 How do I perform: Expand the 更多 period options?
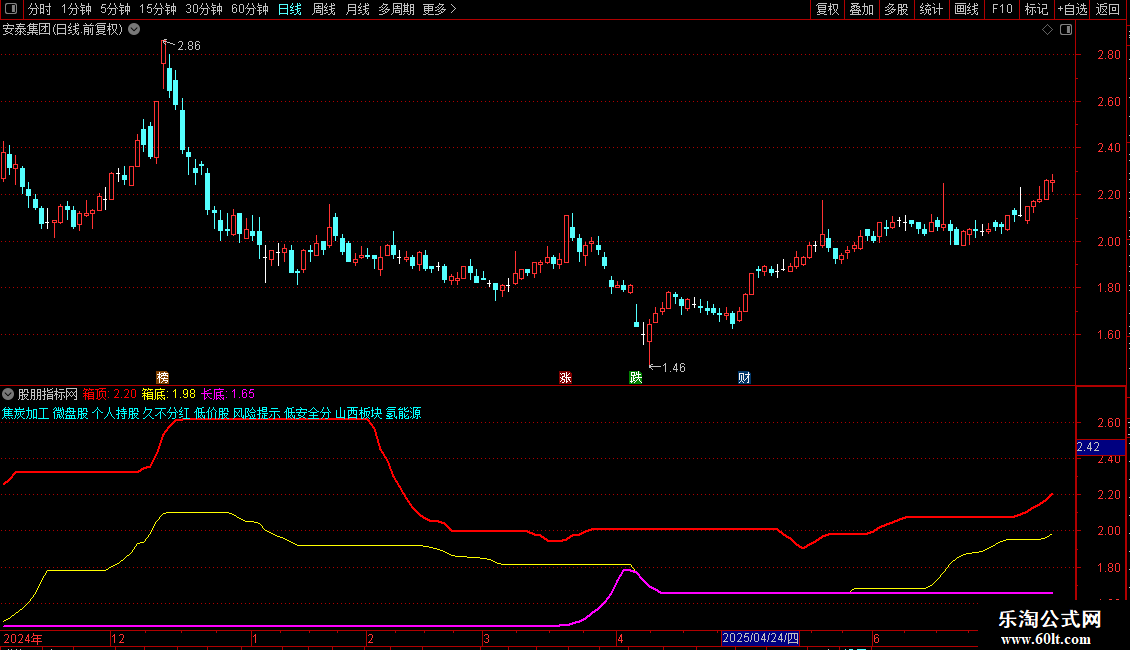[x=439, y=9]
